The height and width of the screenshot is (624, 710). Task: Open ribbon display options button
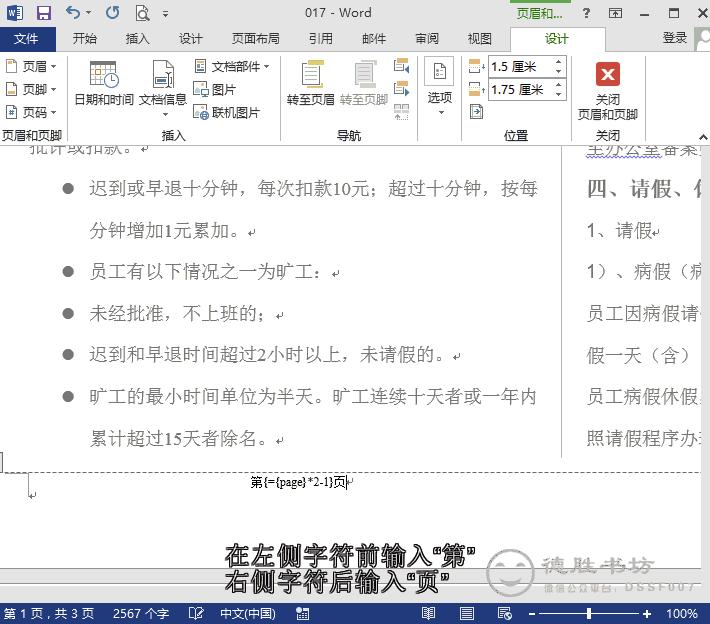(x=615, y=13)
